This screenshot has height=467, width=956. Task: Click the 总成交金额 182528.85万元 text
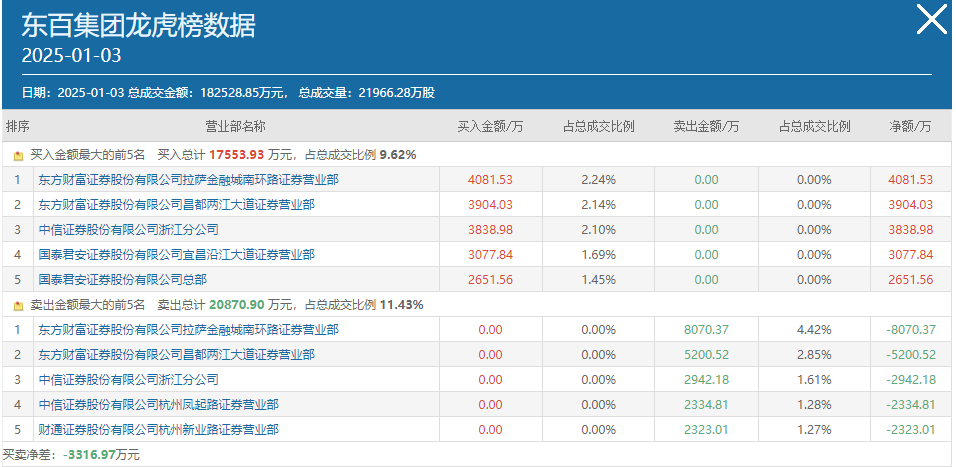pyautogui.click(x=207, y=93)
